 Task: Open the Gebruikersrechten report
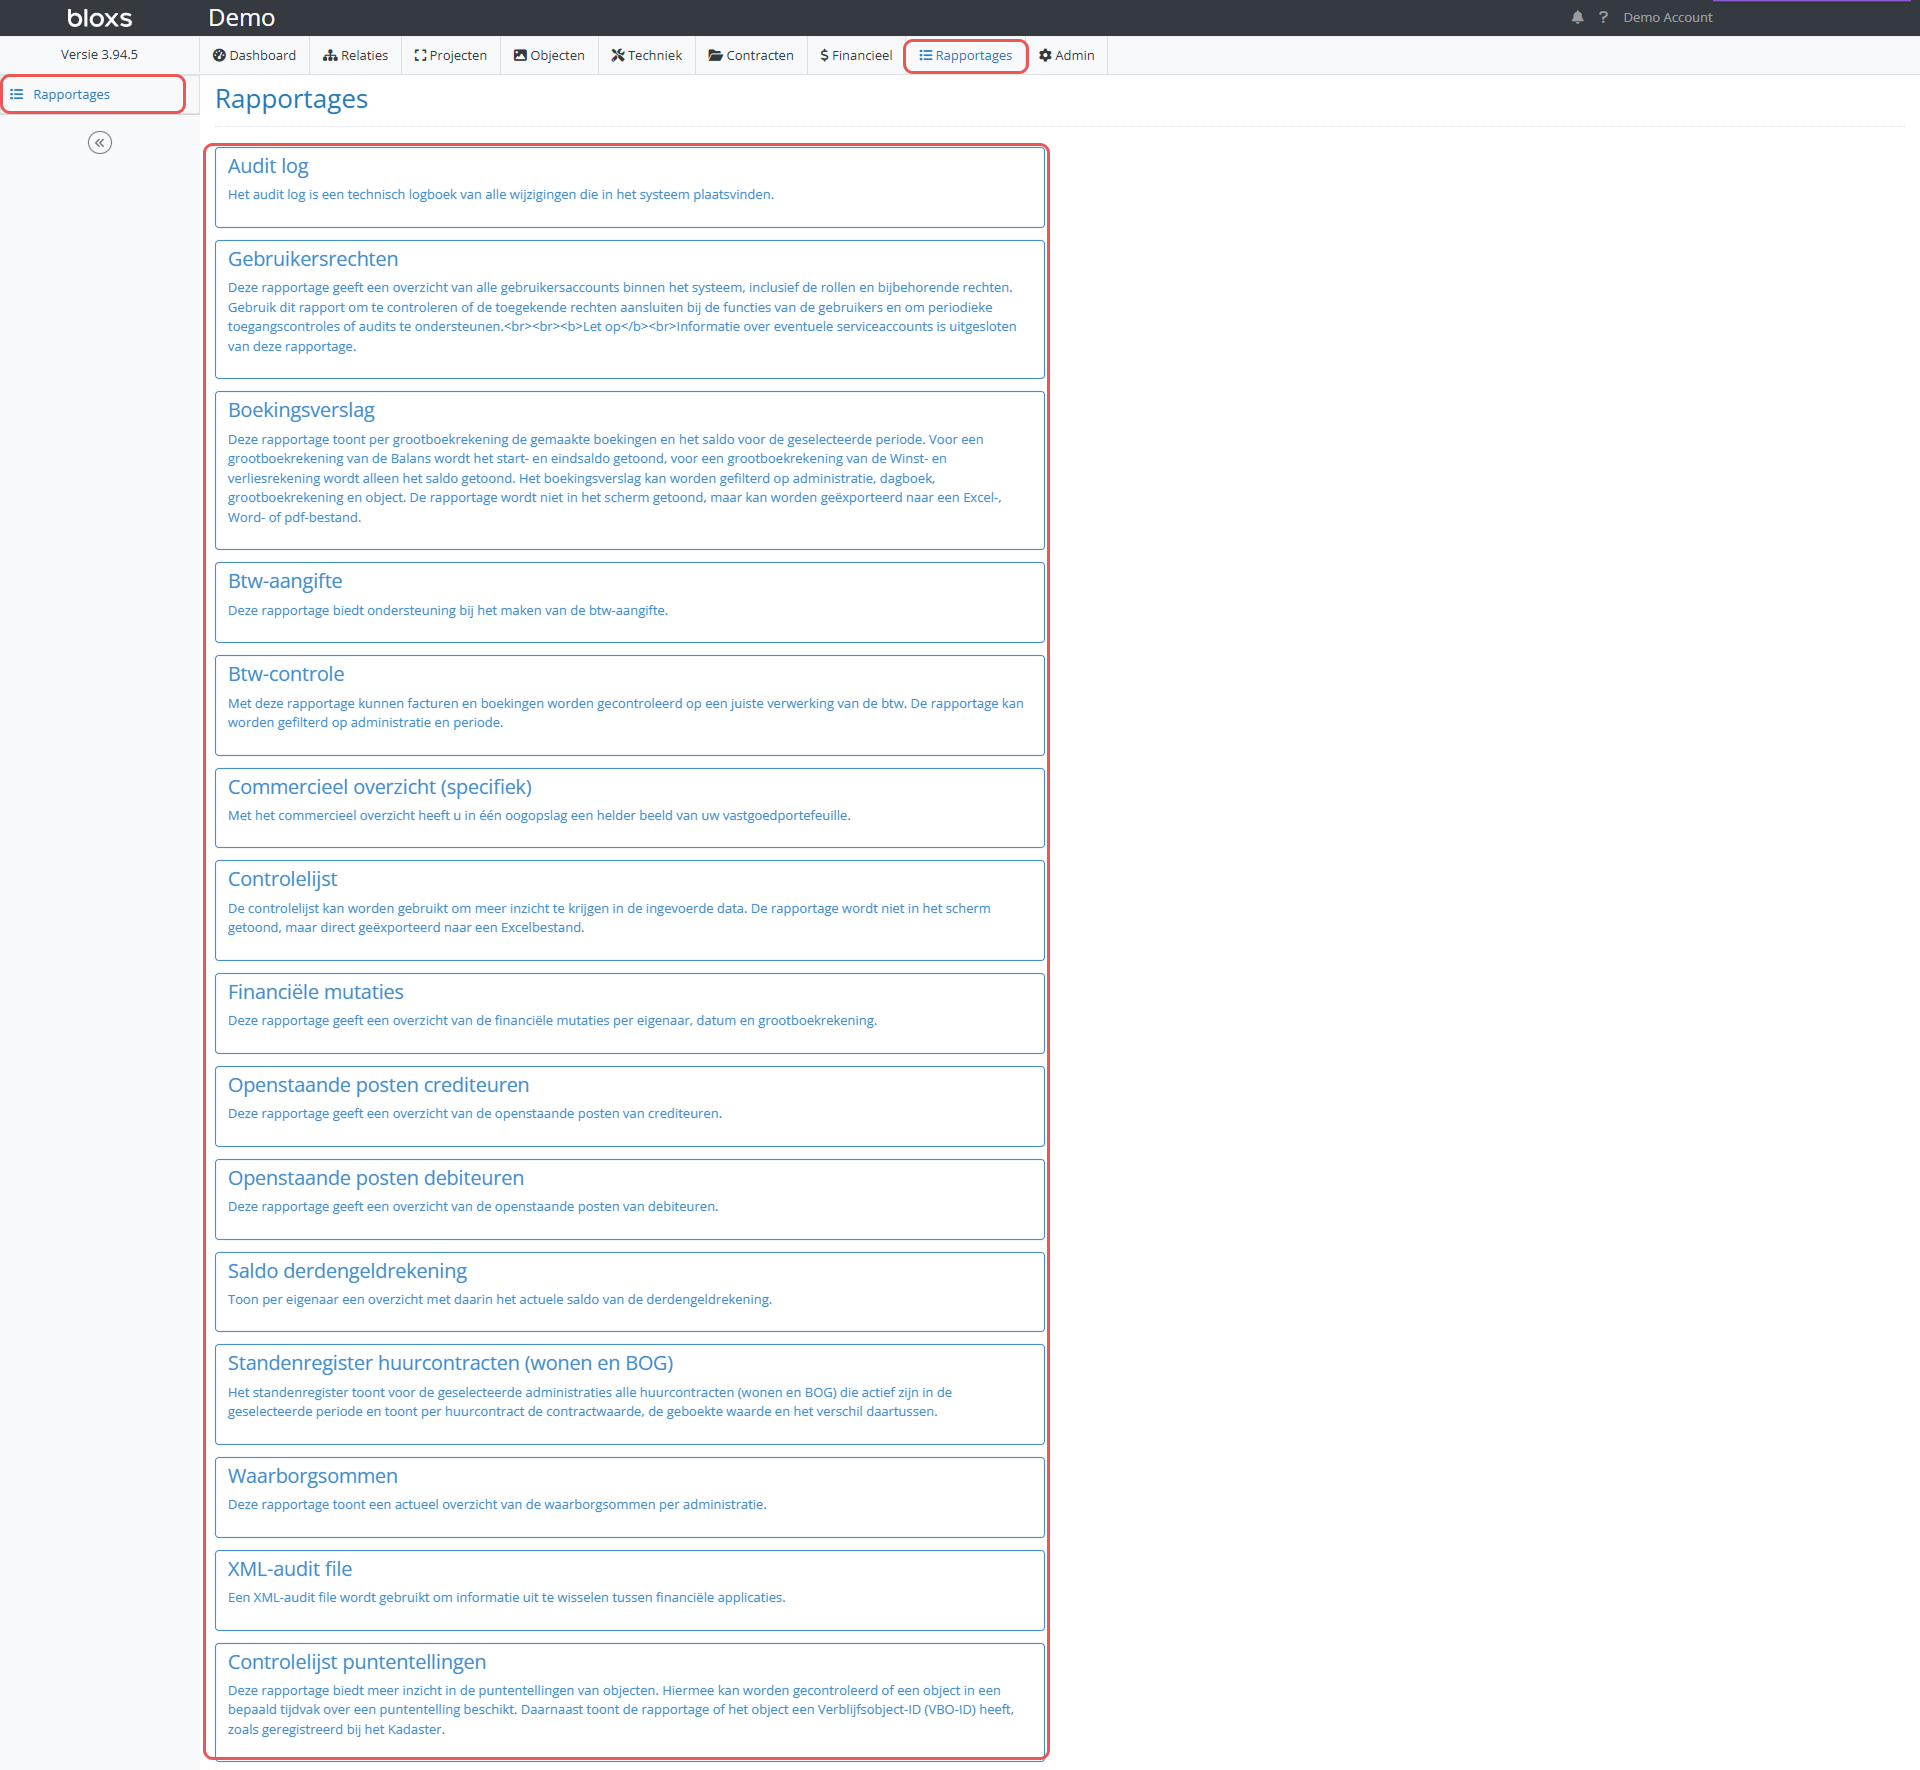point(313,259)
